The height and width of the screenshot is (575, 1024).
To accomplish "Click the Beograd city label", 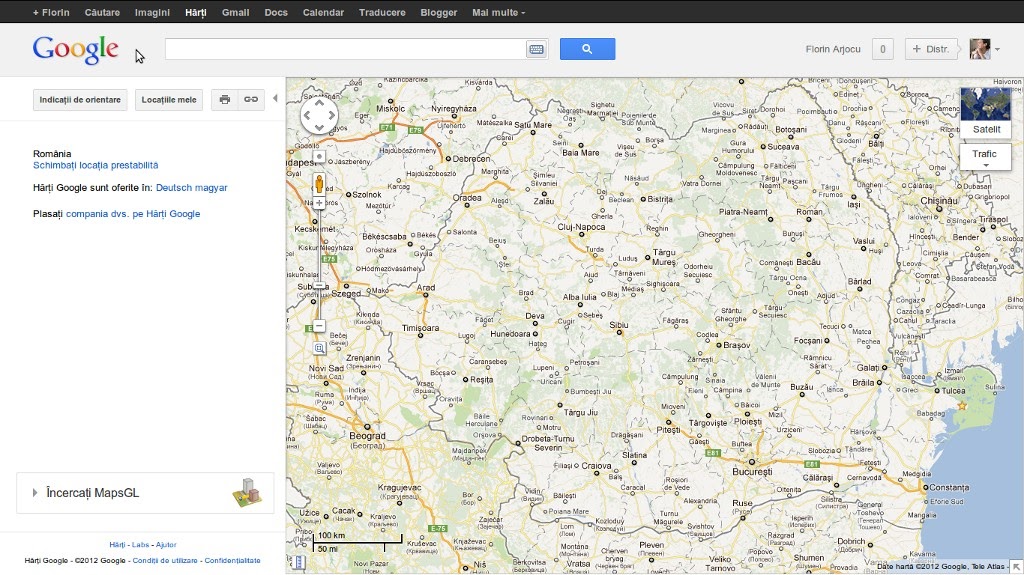I will click(x=368, y=436).
